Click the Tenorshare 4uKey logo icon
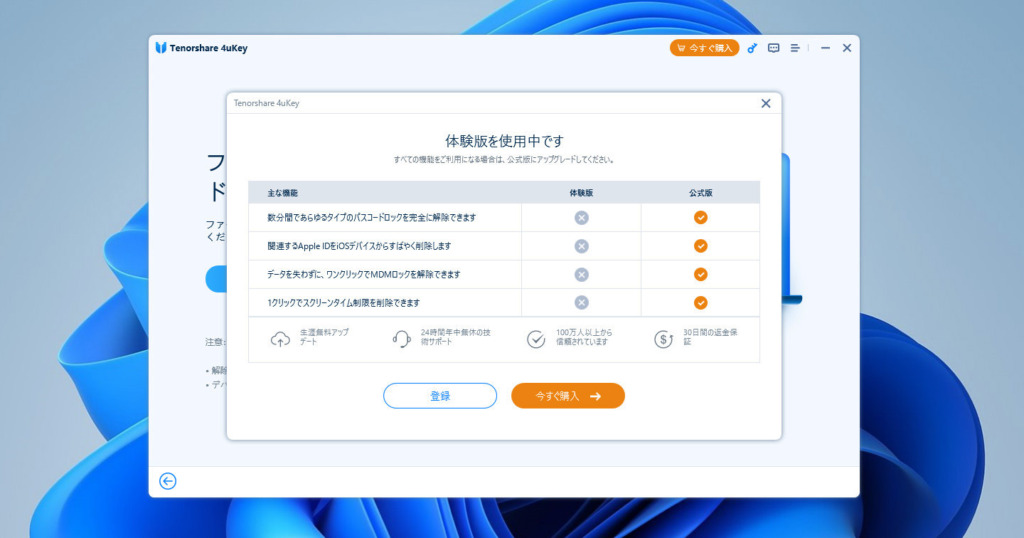This screenshot has width=1024, height=538. 161,48
